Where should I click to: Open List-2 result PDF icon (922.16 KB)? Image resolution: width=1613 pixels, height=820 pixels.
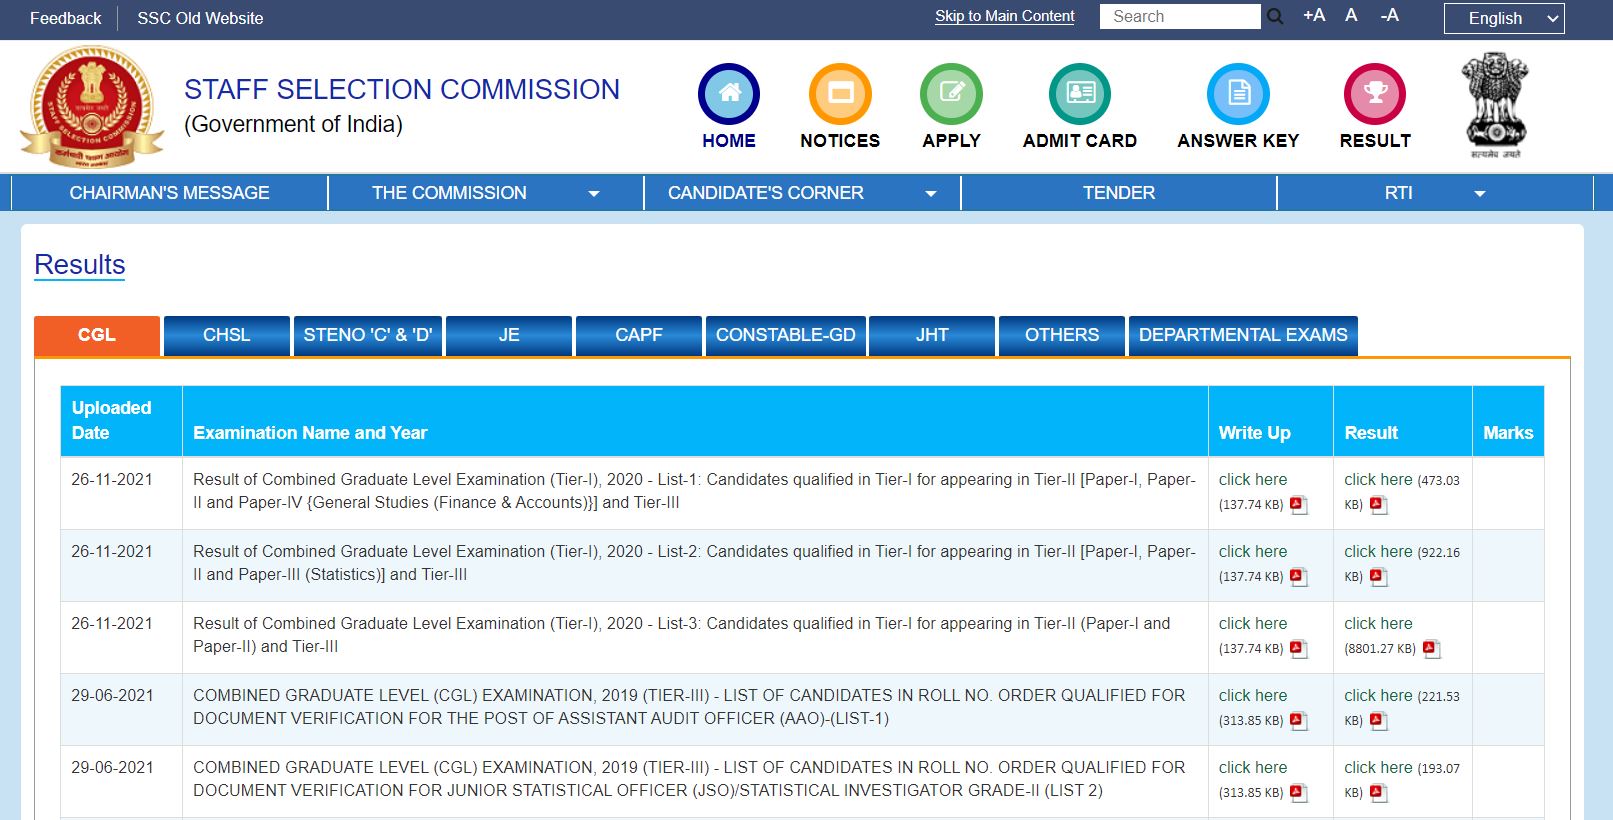click(1378, 577)
